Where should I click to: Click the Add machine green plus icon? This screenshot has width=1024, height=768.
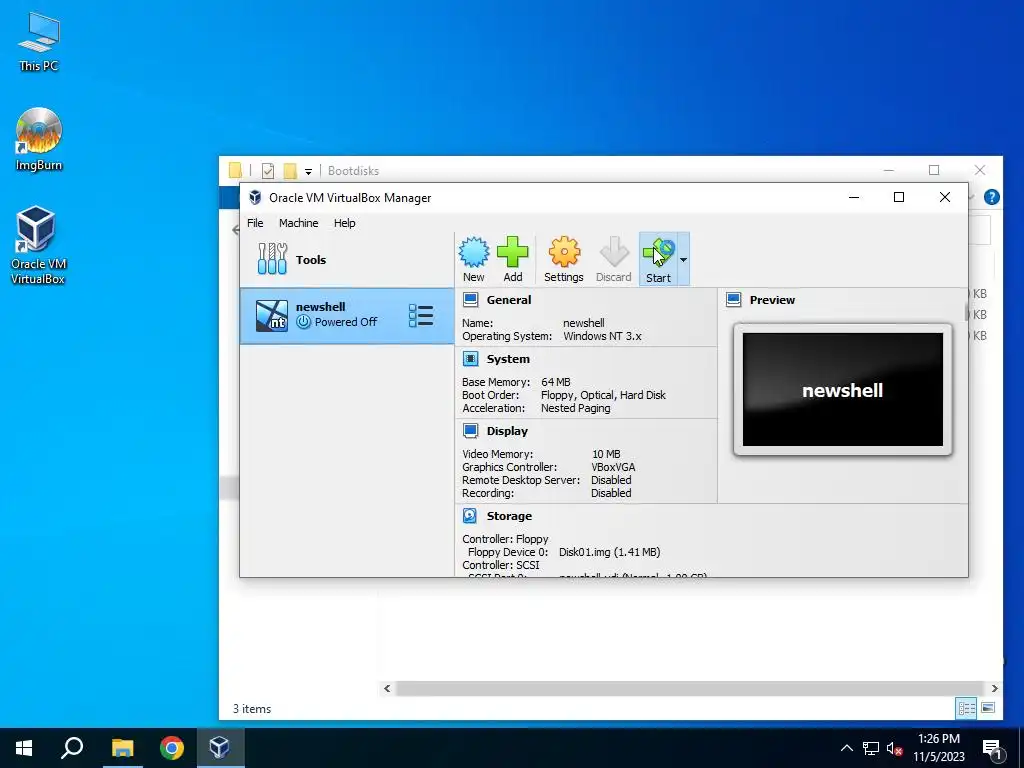pos(513,259)
